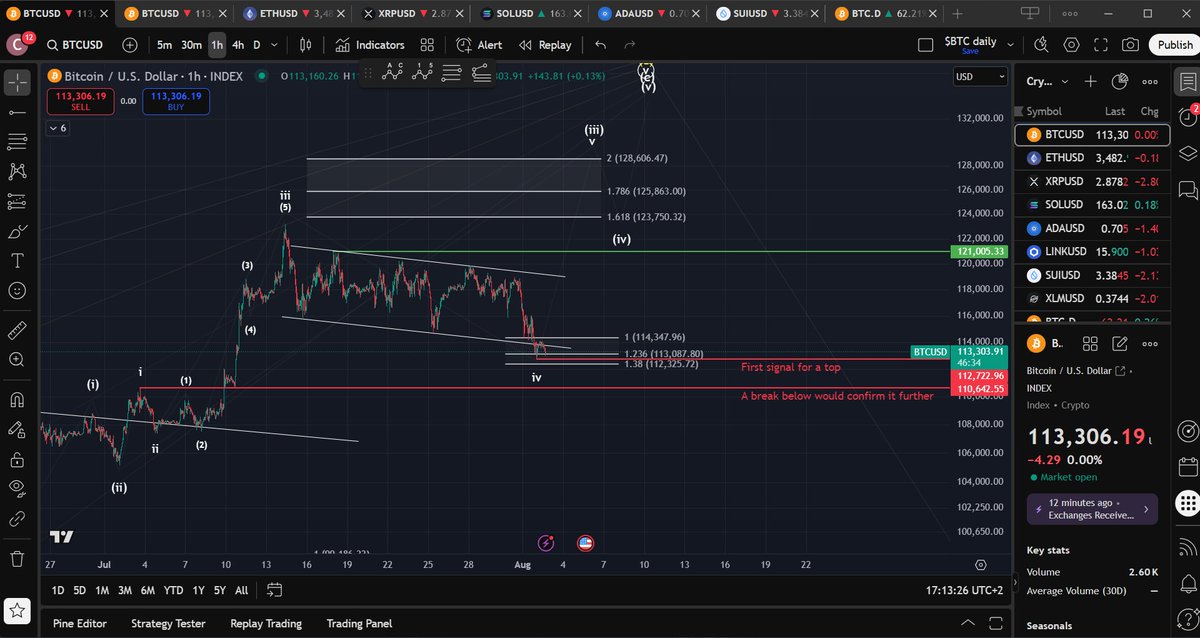The height and width of the screenshot is (638, 1200).
Task: Open a new browser tab
Action: pyautogui.click(x=957, y=14)
